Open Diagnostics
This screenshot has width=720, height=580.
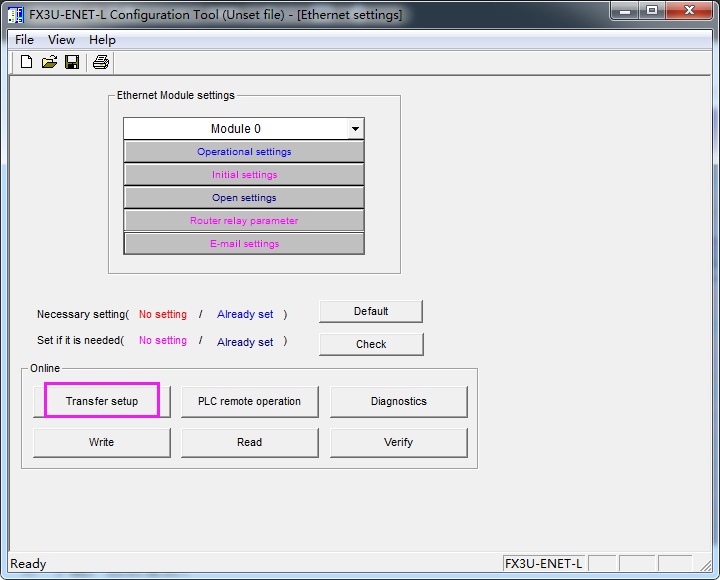[x=399, y=401]
